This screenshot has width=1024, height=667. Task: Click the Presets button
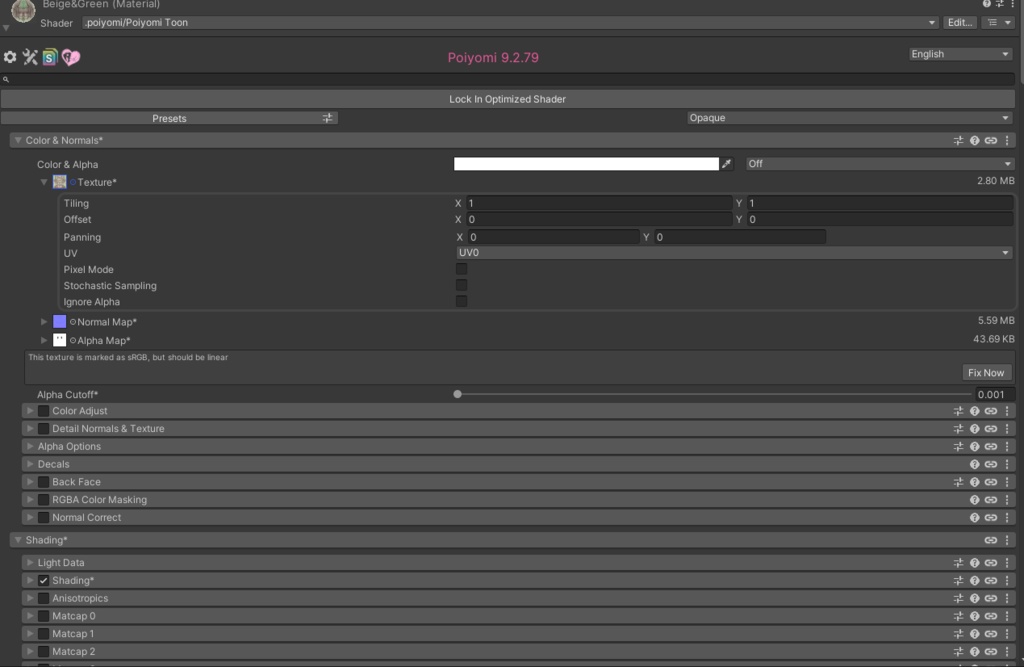coord(169,118)
